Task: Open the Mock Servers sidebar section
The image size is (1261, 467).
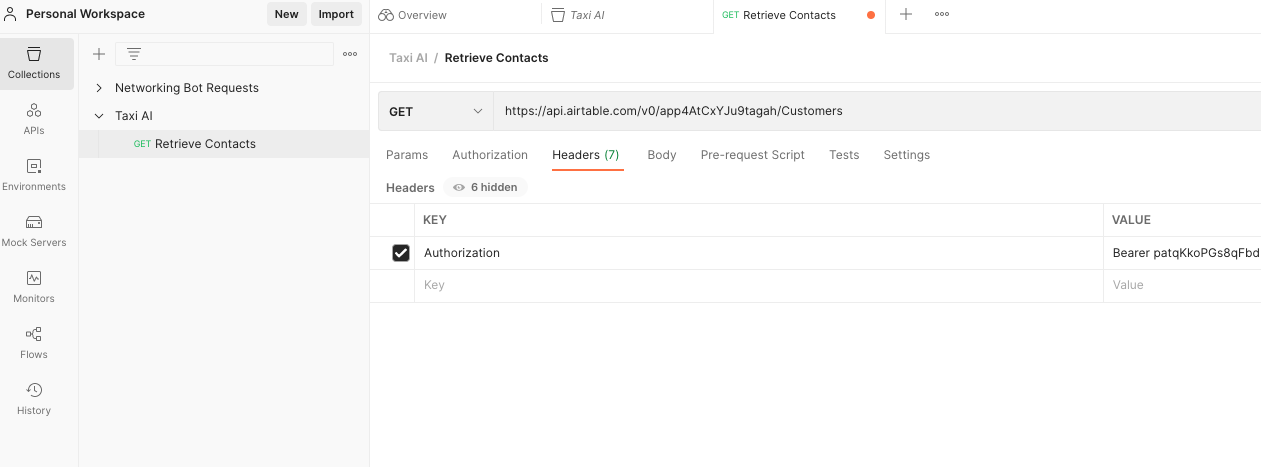Action: (34, 232)
